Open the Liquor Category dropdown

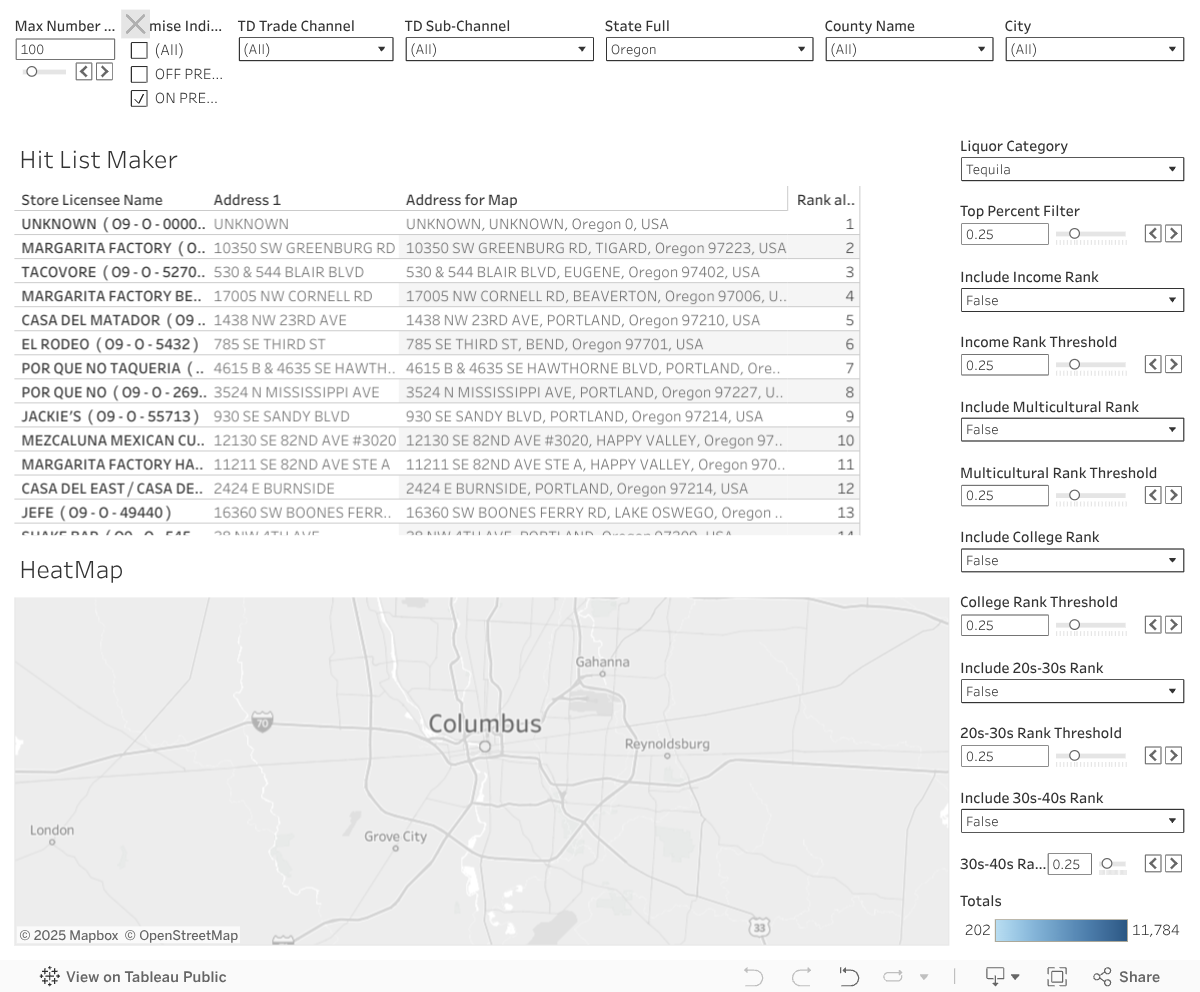1172,169
